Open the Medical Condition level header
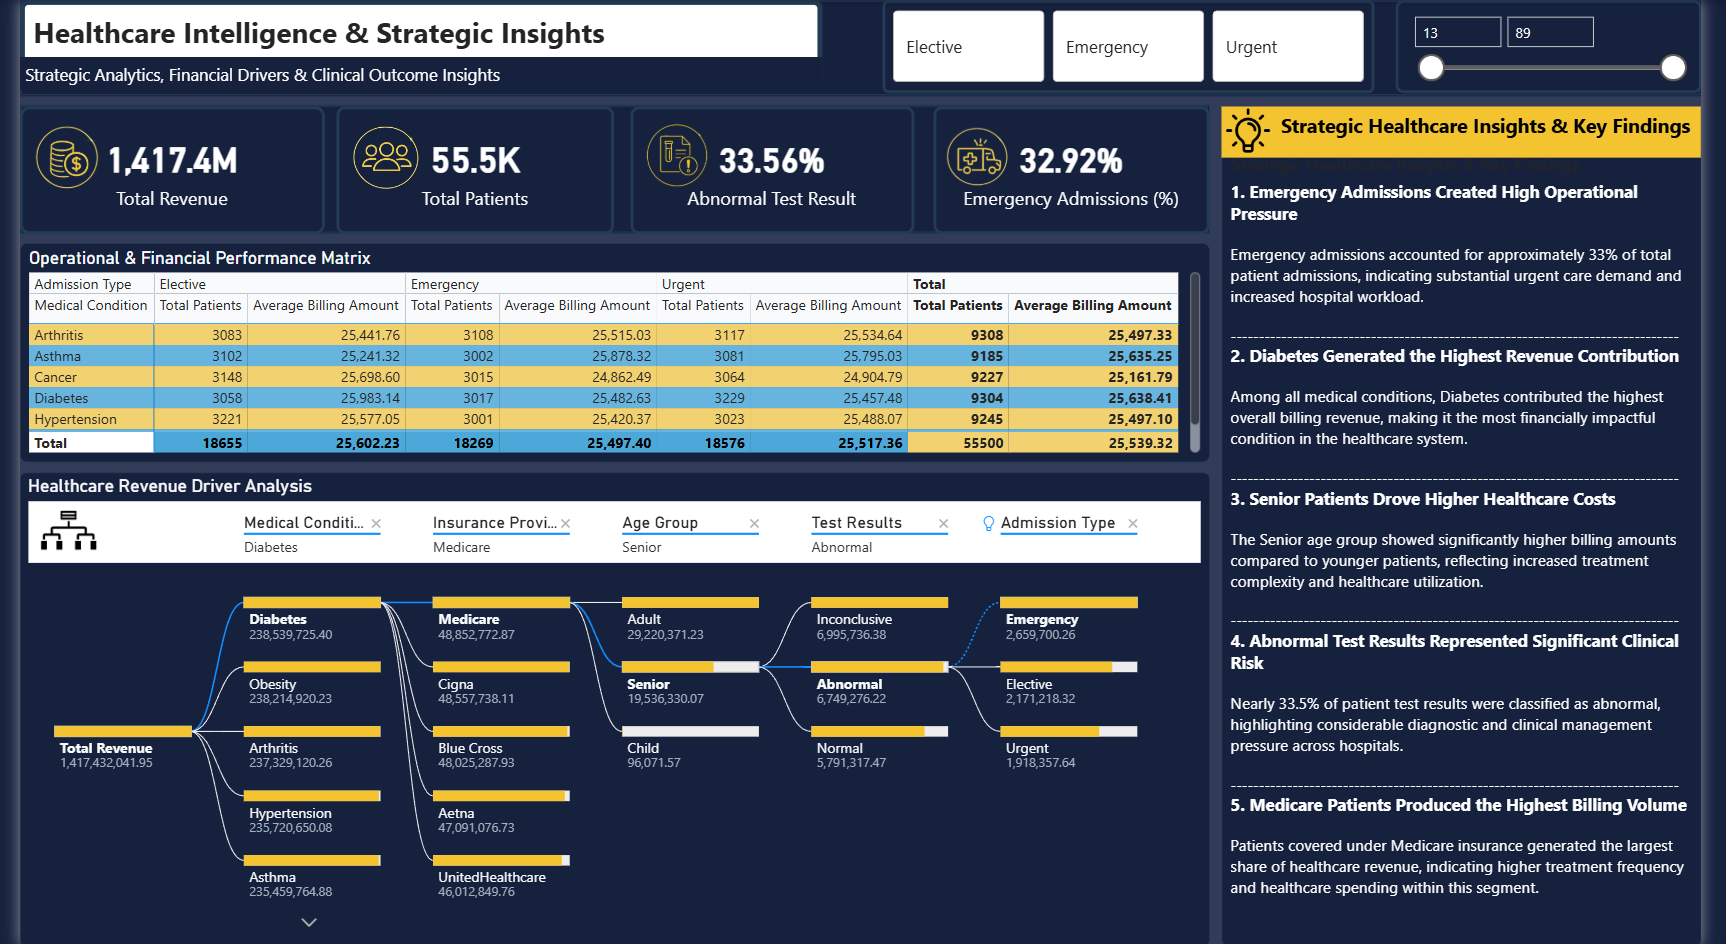This screenshot has width=1726, height=944. 304,523
